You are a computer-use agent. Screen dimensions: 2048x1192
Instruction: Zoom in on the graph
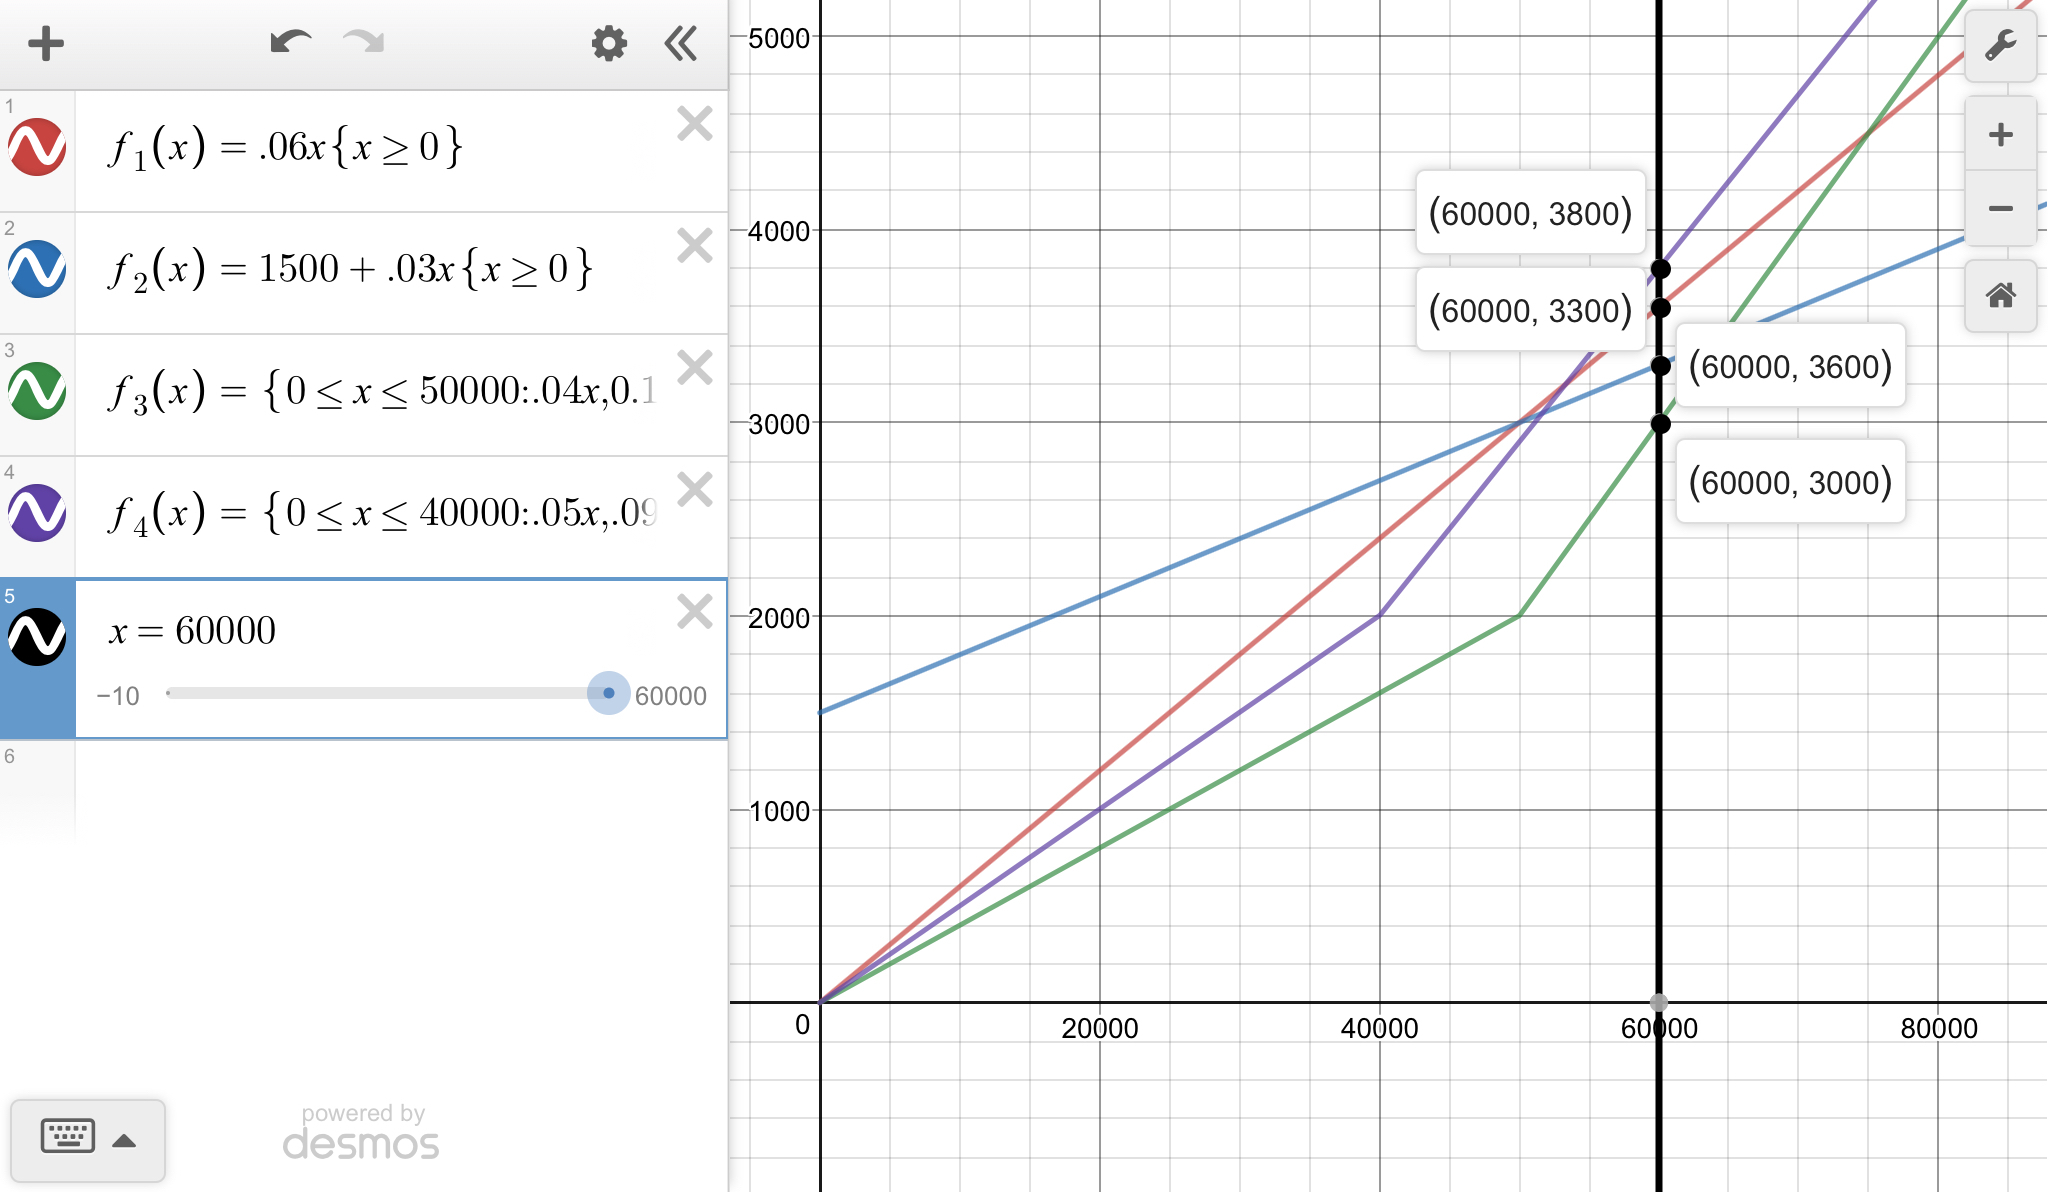tap(2000, 135)
